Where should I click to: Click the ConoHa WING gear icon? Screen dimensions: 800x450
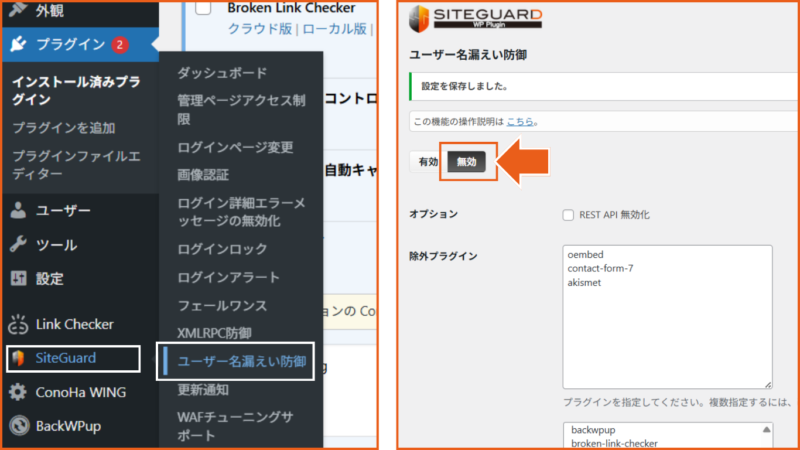[x=18, y=392]
